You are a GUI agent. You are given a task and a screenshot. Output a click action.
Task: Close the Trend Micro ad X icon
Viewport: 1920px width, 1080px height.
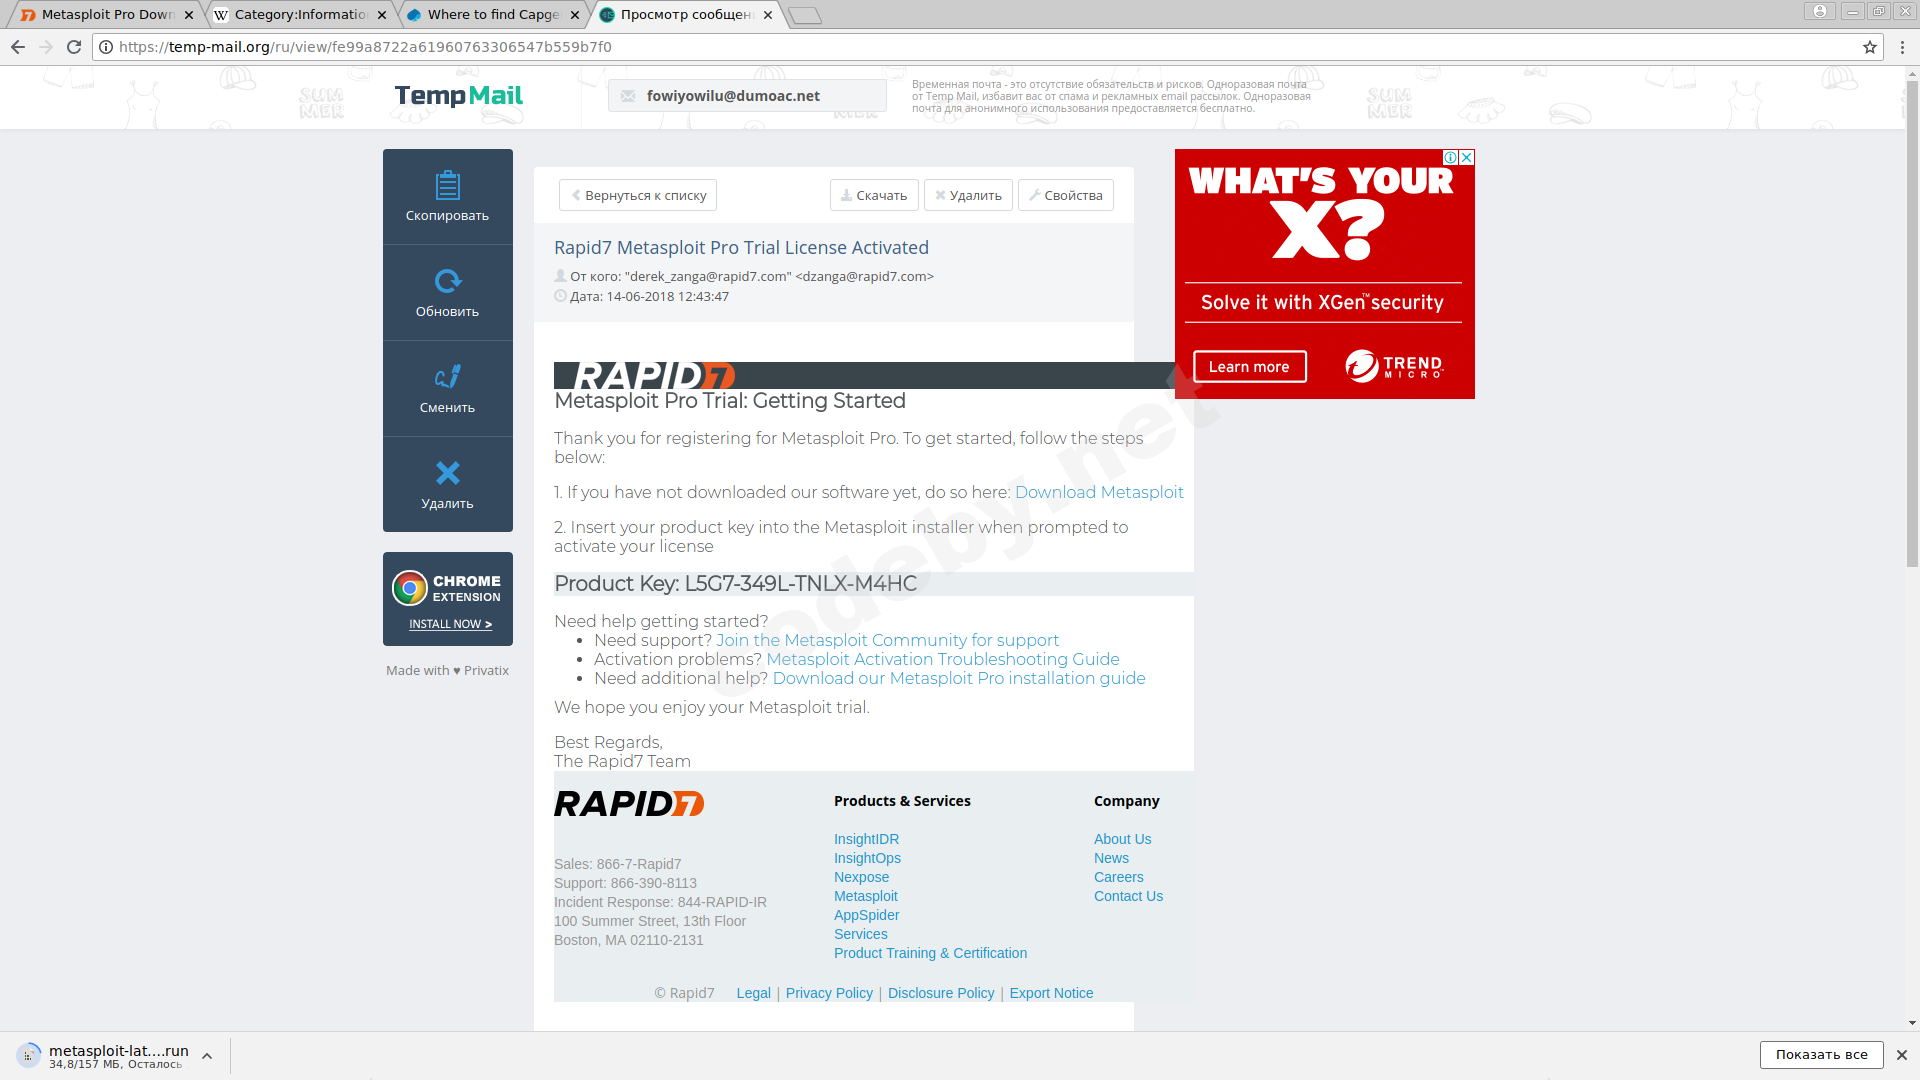1466,158
